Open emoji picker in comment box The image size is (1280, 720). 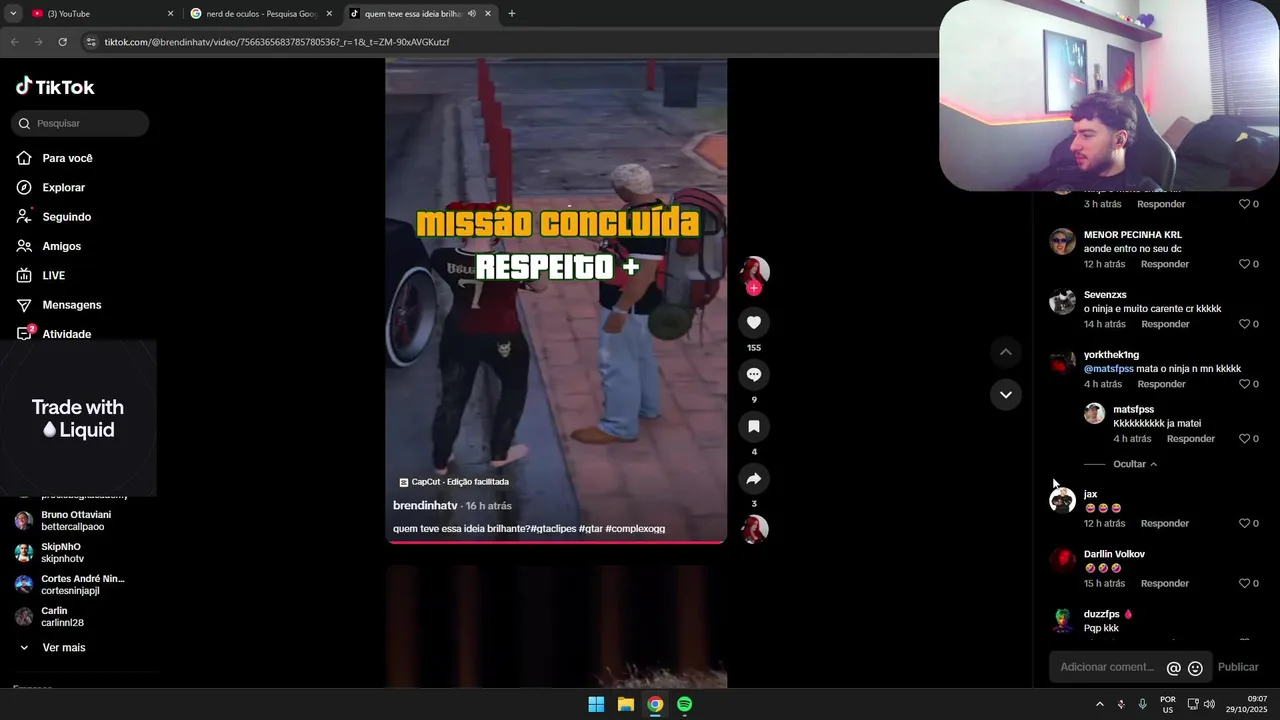(x=1195, y=668)
